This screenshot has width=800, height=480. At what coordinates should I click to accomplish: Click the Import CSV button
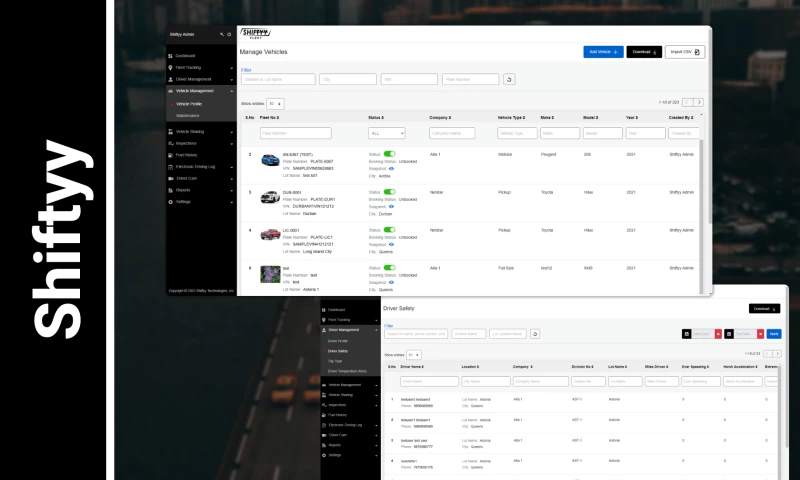point(685,52)
